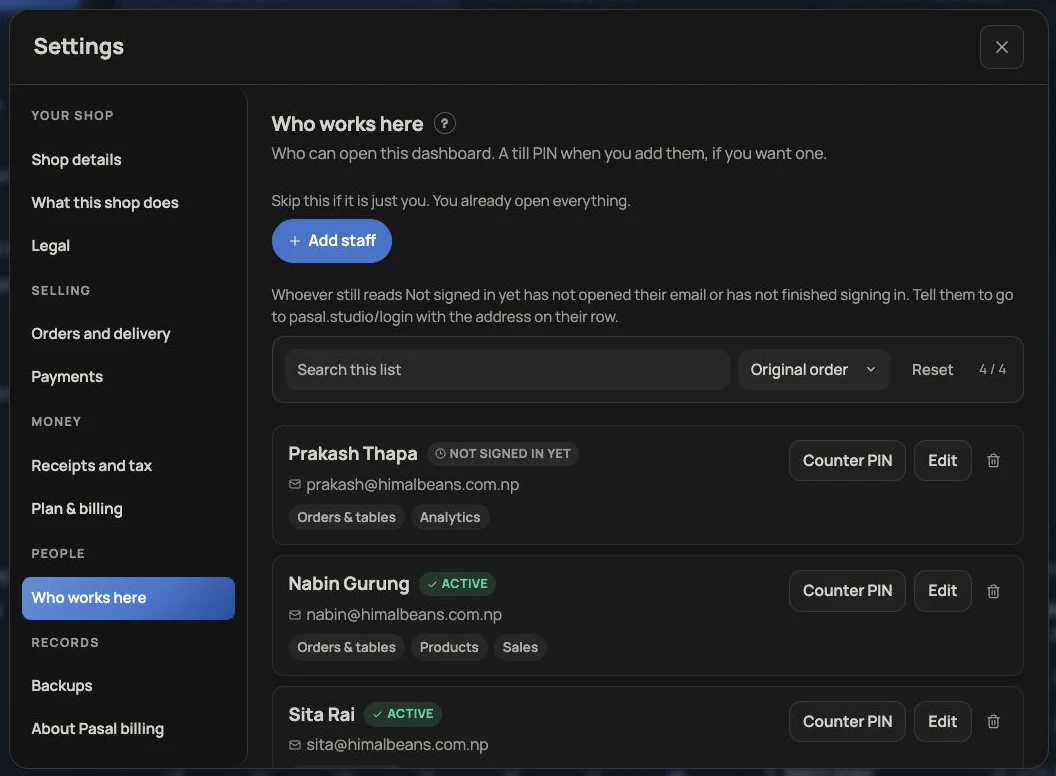Viewport: 1056px width, 776px height.
Task: Delete Prakash Thapa with trash icon
Action: pos(993,461)
